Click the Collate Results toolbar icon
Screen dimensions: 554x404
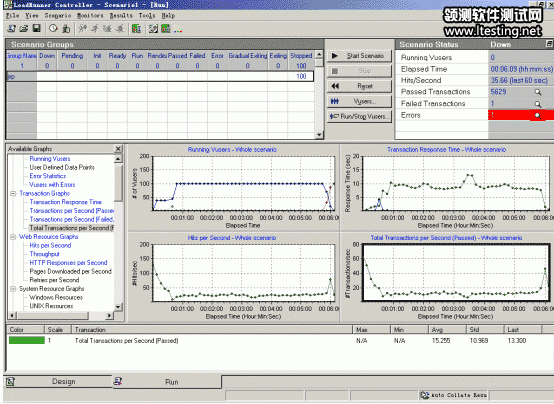tap(153, 29)
